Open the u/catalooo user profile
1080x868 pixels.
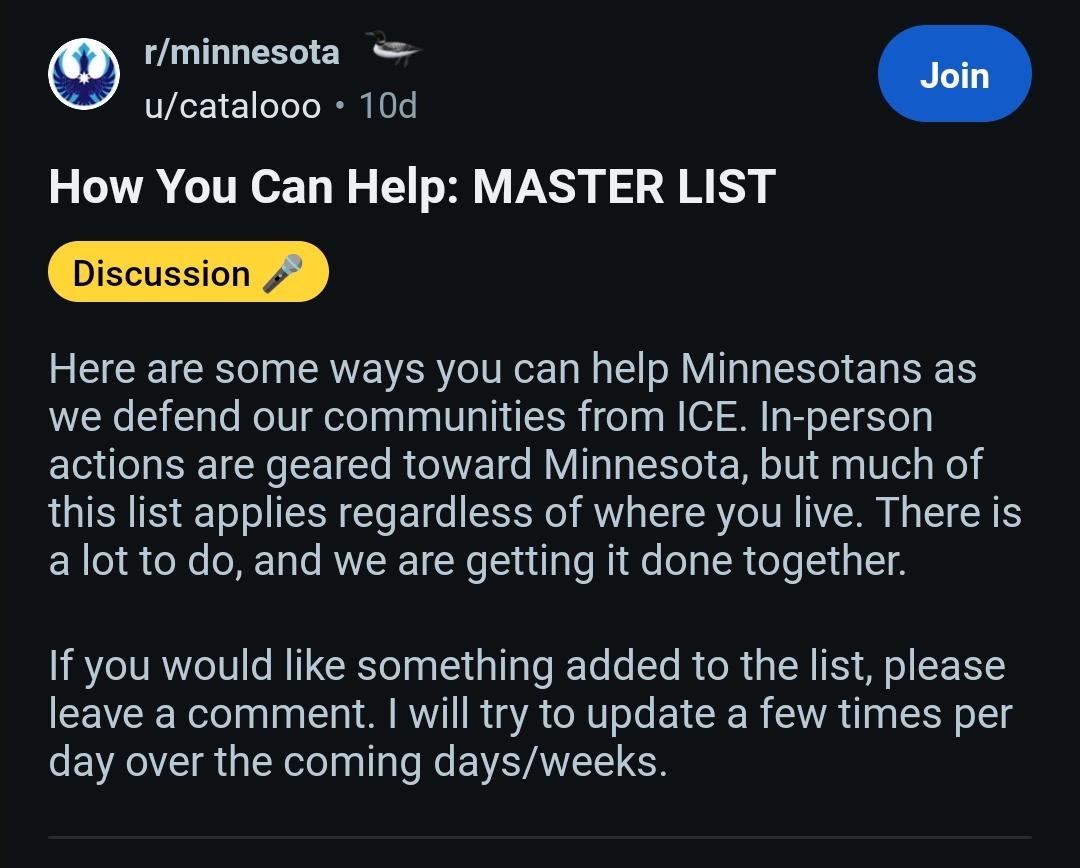[x=233, y=104]
